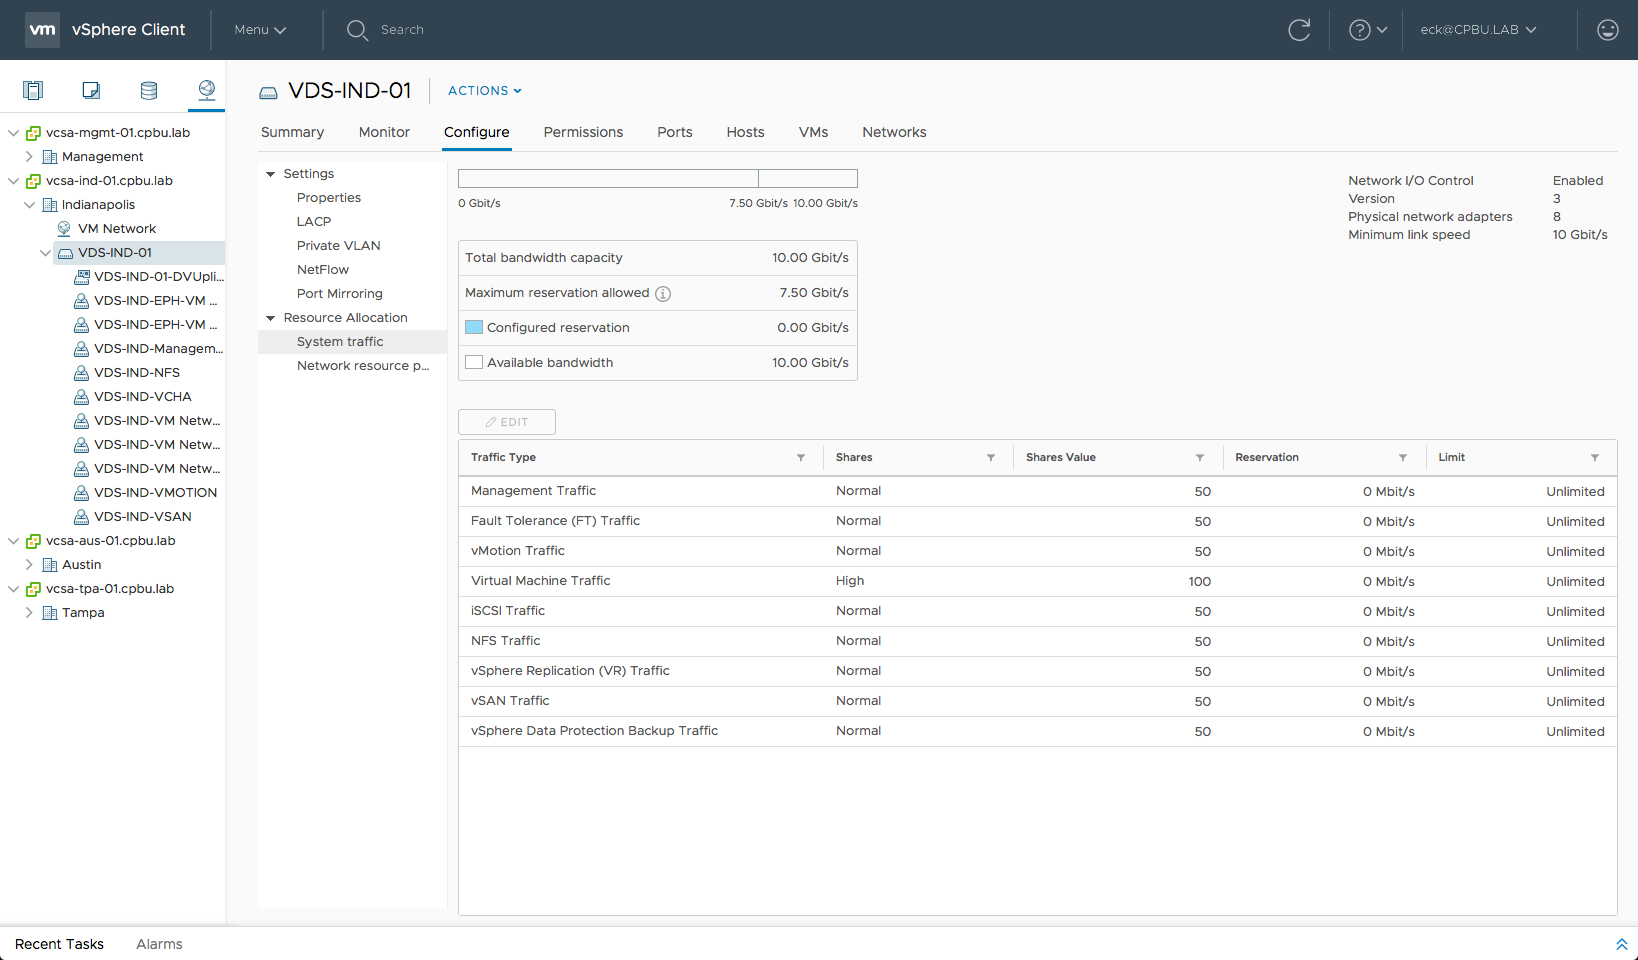Image resolution: width=1638 pixels, height=960 pixels.
Task: Click Tampa datacenter icon
Action: 49,613
